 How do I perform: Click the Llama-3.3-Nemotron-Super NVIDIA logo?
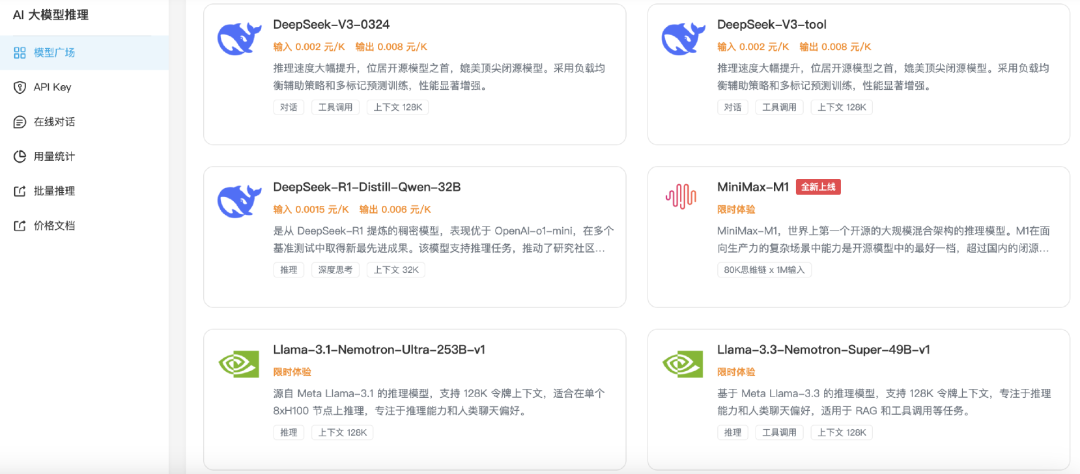[x=683, y=362]
